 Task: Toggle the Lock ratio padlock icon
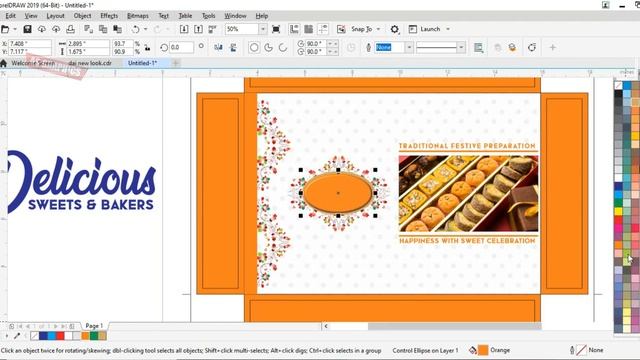click(x=147, y=48)
